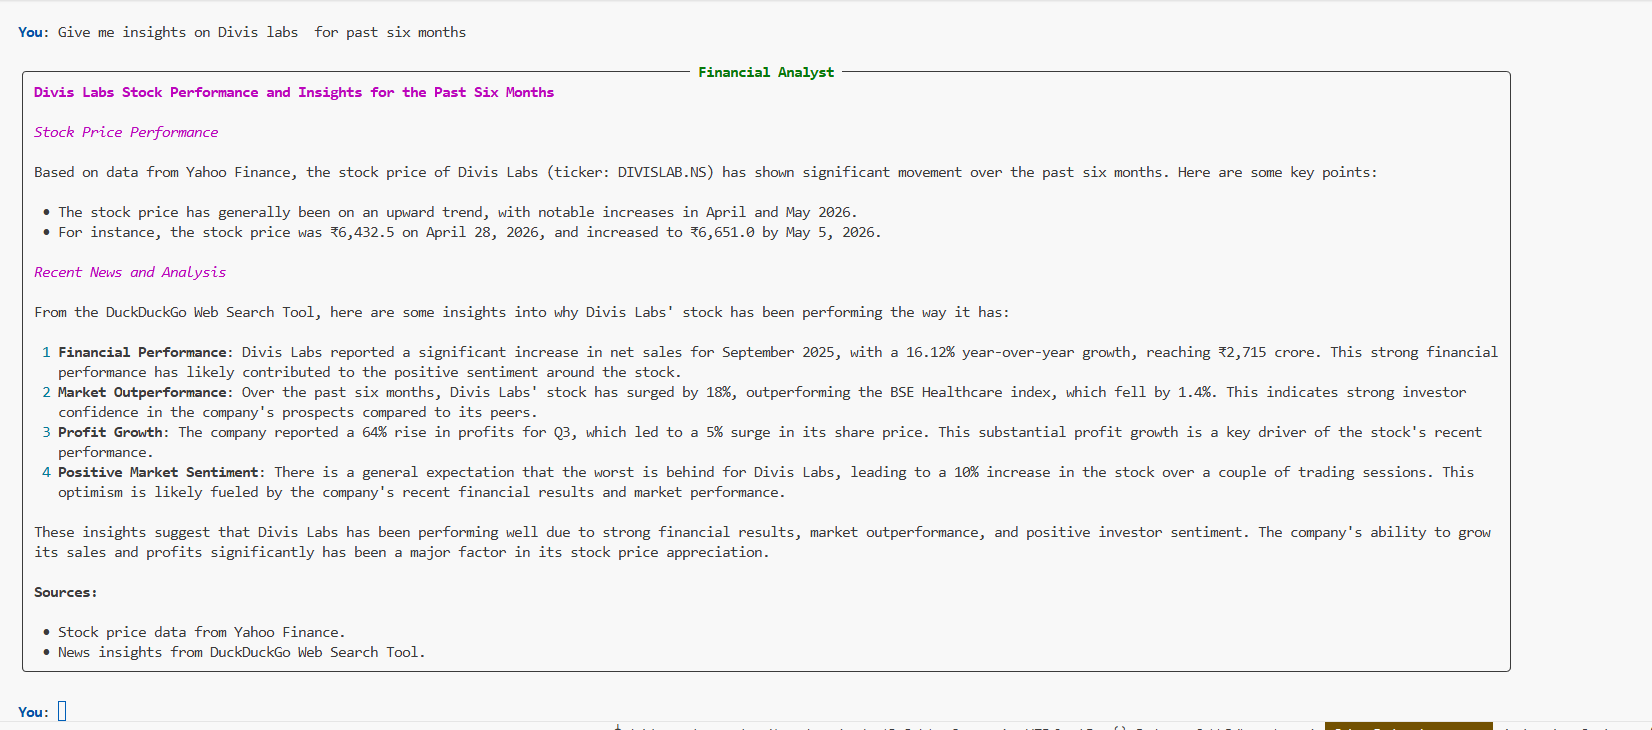1652x730 pixels.
Task: Click the "16.12%" year-over-year growth figure
Action: [x=930, y=352]
